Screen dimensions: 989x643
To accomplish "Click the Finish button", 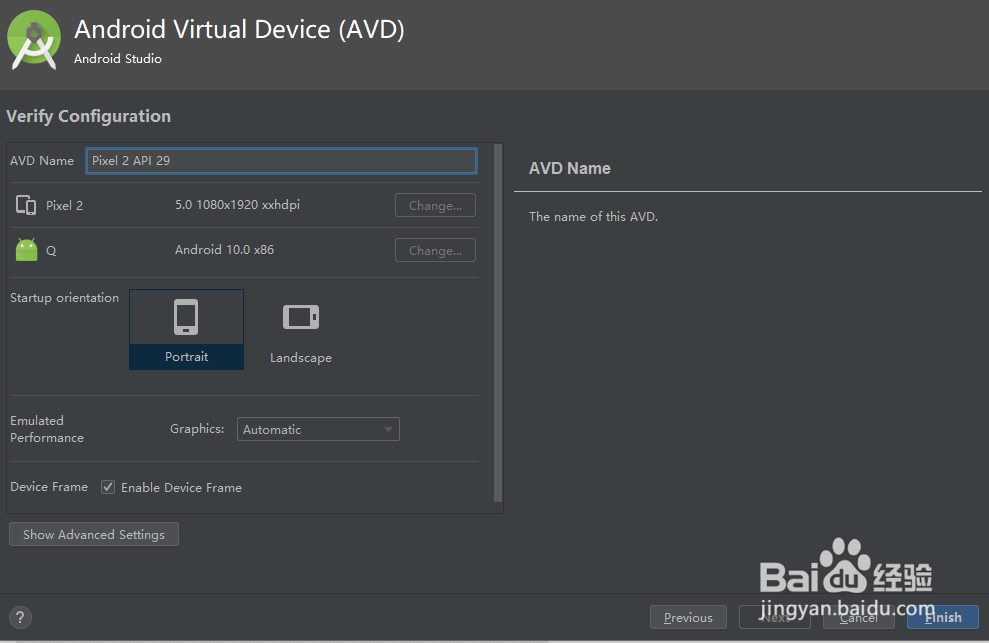I will coord(943,617).
